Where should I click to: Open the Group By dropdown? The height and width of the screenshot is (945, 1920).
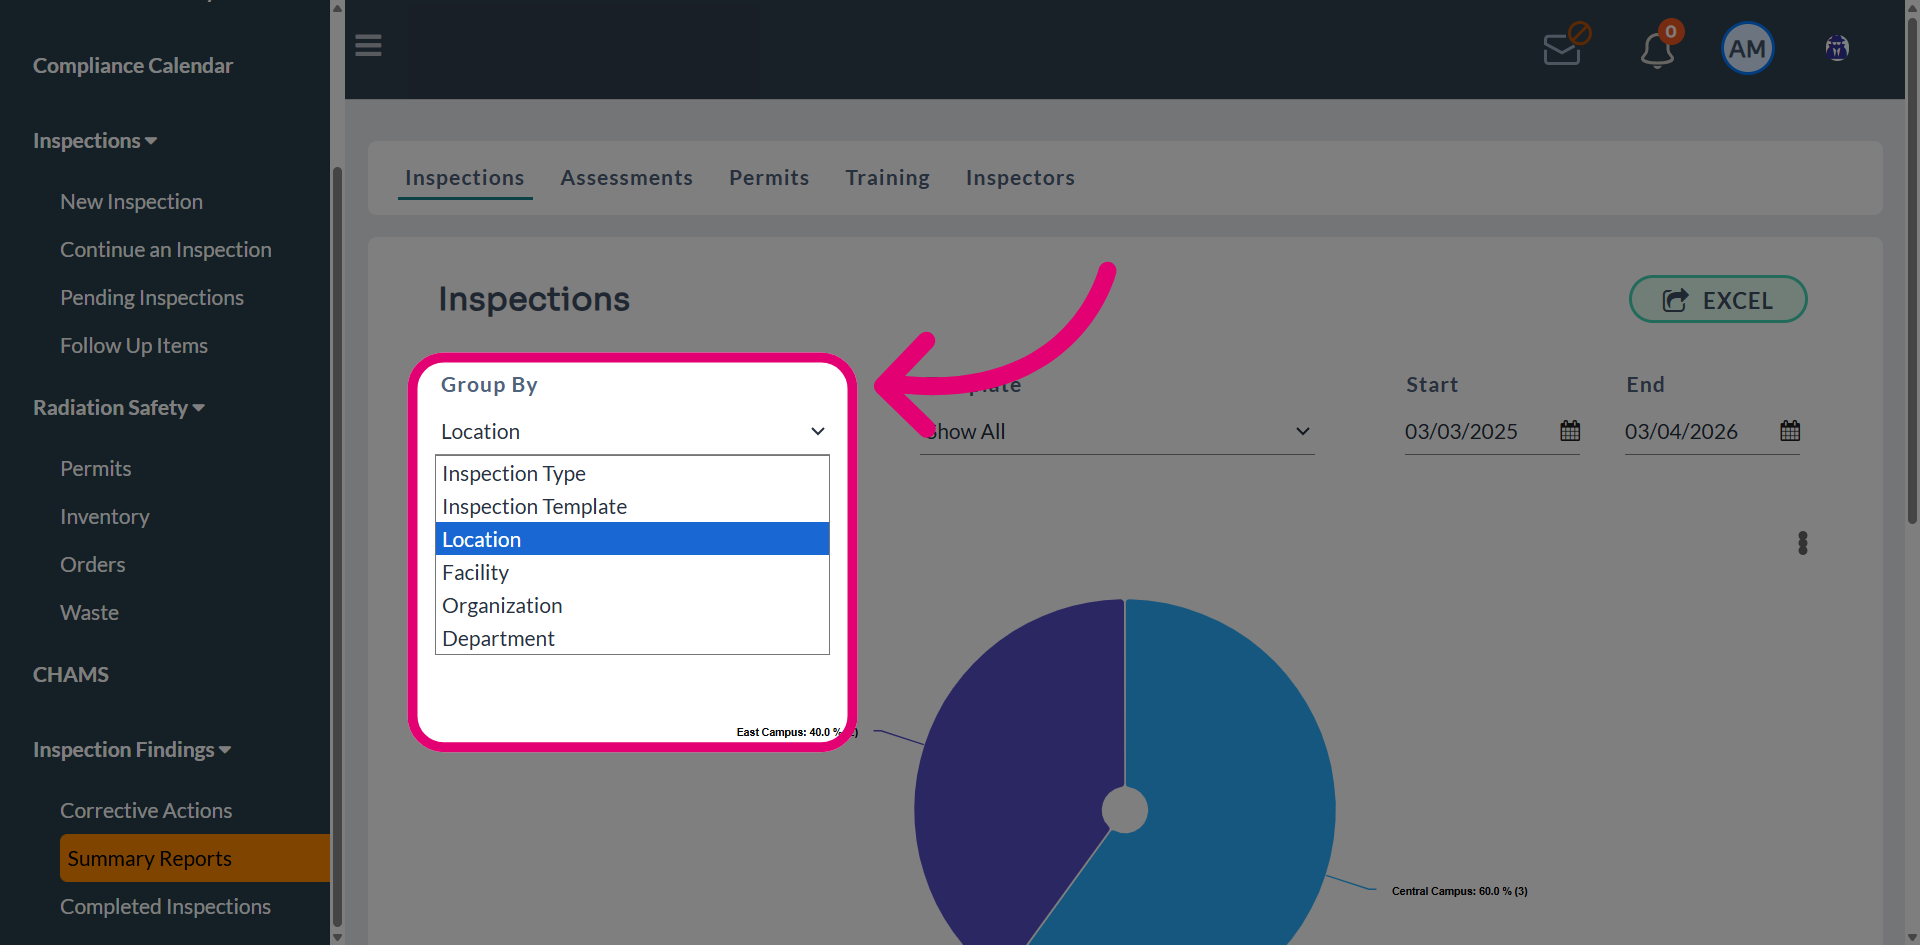coord(632,432)
